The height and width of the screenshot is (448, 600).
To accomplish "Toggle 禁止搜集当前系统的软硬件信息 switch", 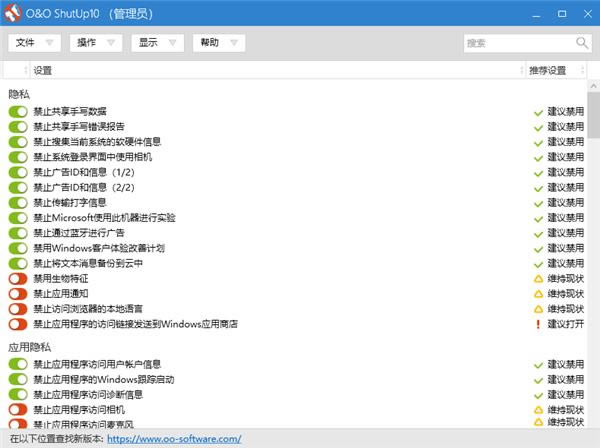I will (x=18, y=142).
